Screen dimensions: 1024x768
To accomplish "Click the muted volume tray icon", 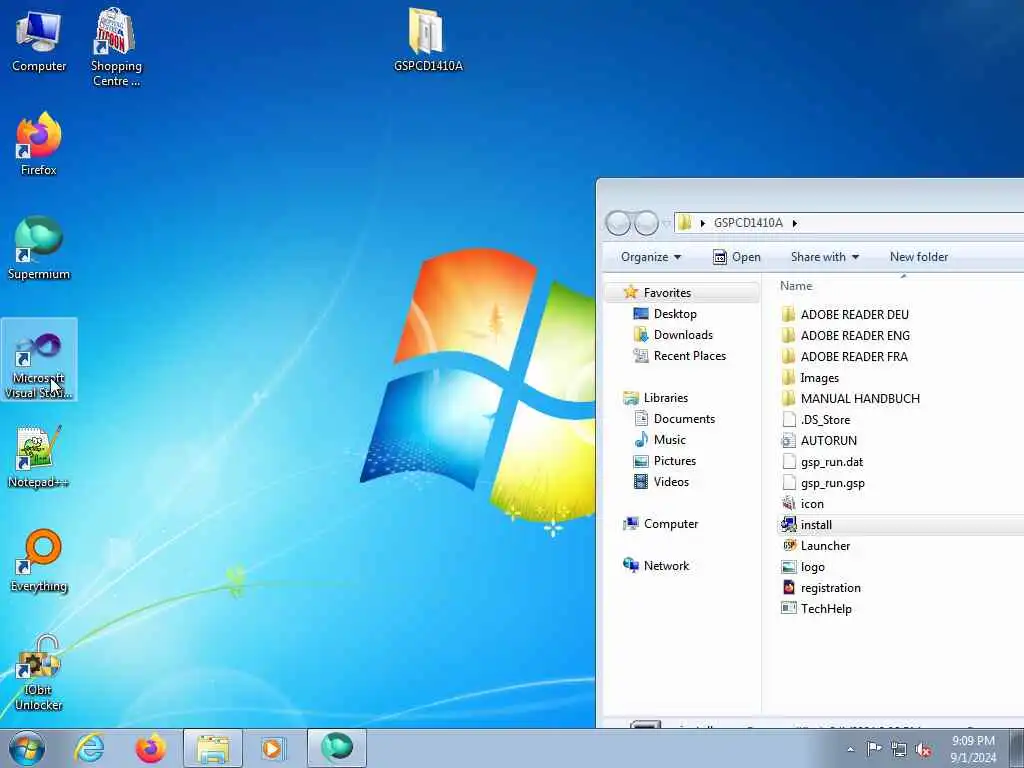I will pos(923,750).
